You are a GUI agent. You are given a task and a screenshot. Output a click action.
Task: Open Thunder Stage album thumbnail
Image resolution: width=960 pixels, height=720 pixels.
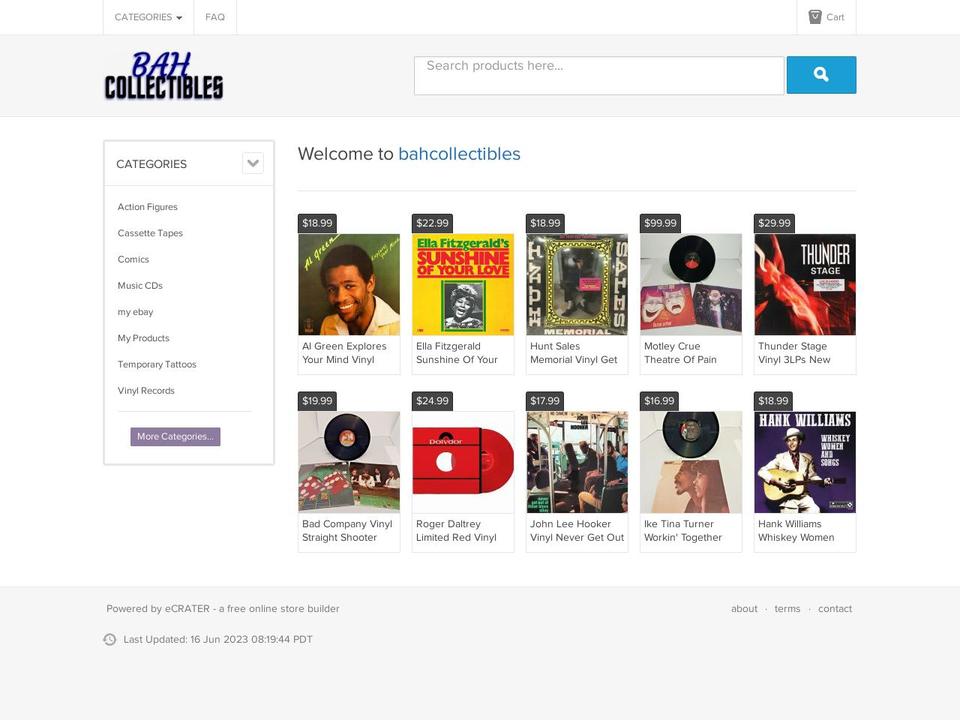805,285
